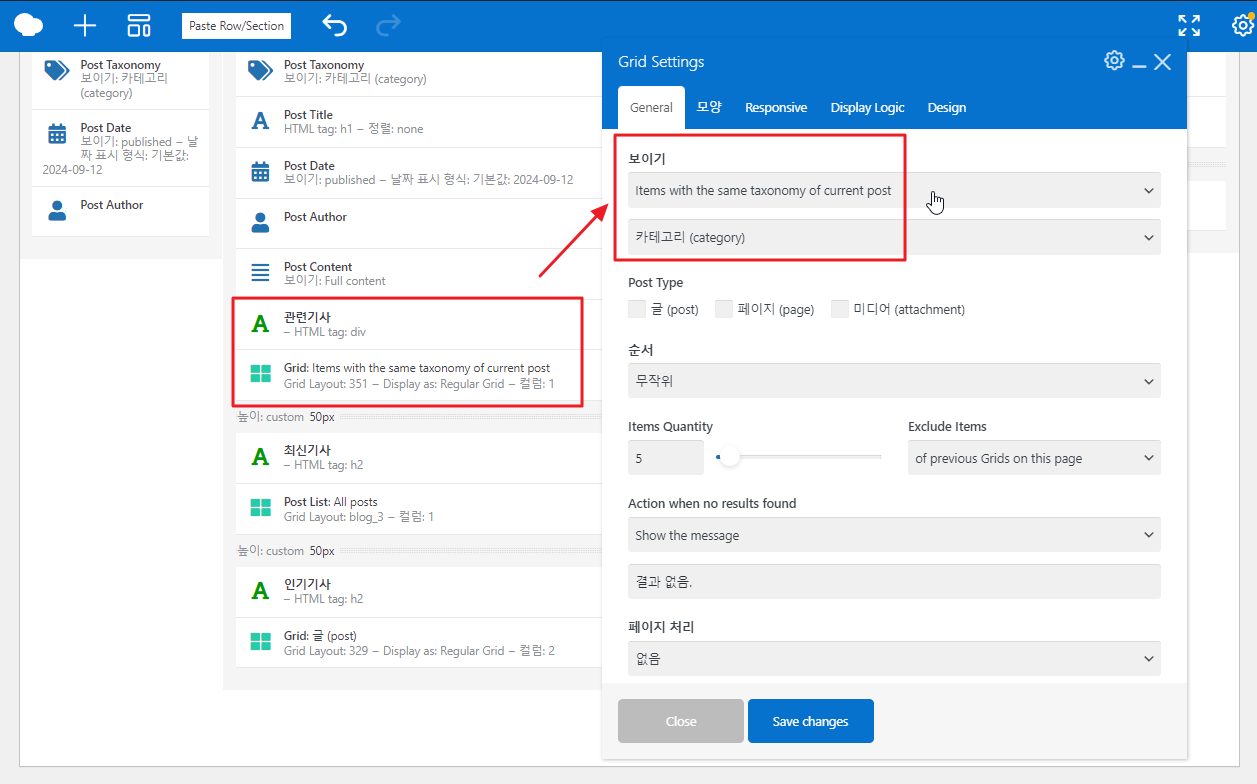Screen dimensions: 1257x784
Task: Open the top-right page settings gear
Action: (1242, 25)
